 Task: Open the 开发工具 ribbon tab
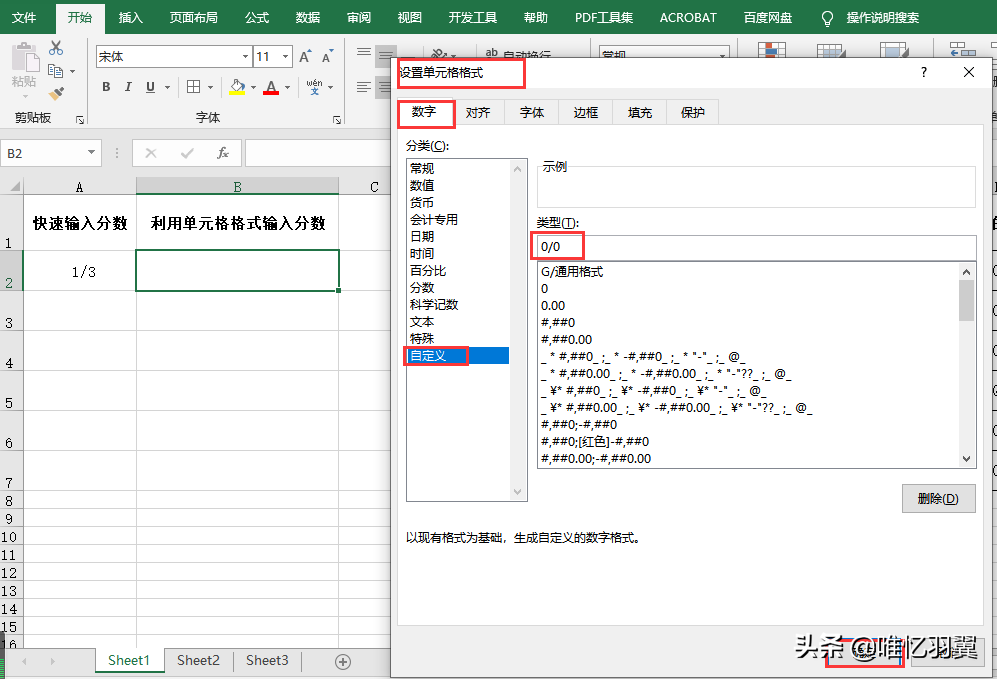pos(472,17)
